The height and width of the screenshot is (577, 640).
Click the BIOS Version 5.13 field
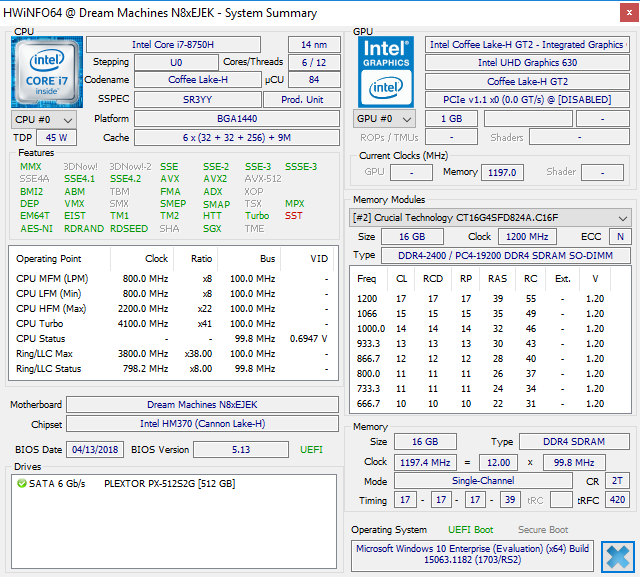click(241, 450)
